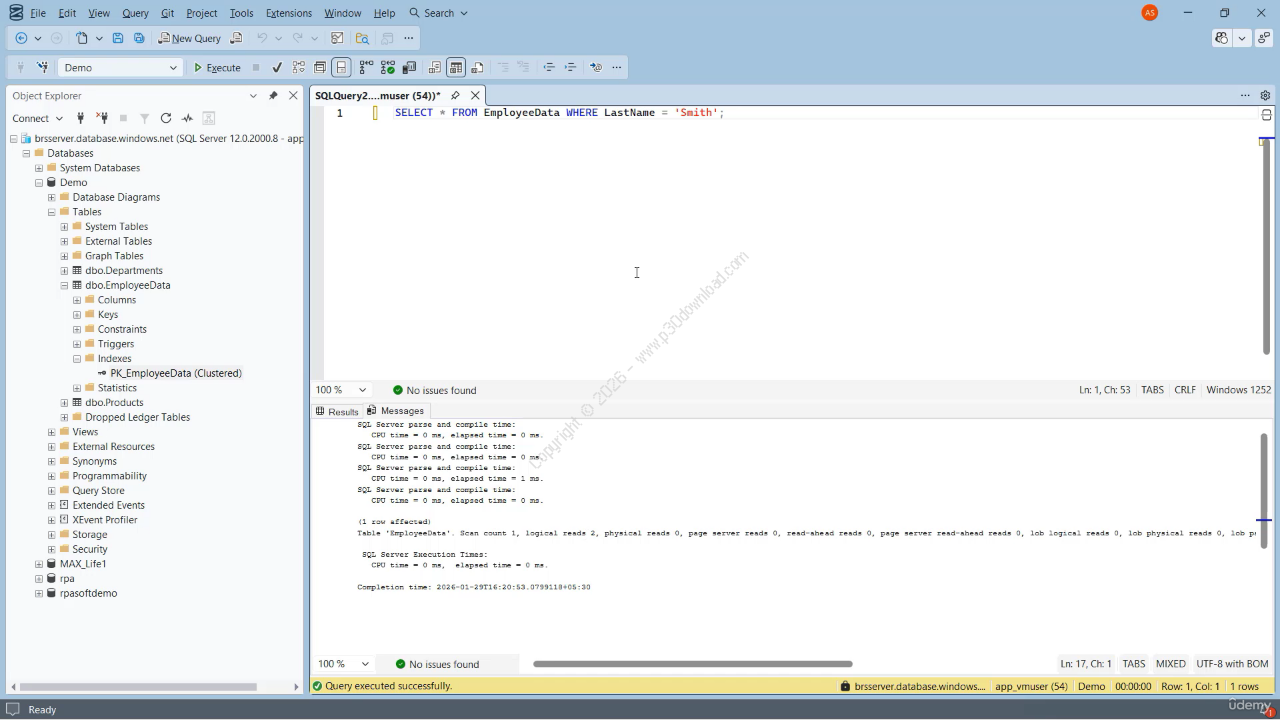Refresh the Object Explorer tree
This screenshot has width=1280, height=720.
(x=166, y=118)
